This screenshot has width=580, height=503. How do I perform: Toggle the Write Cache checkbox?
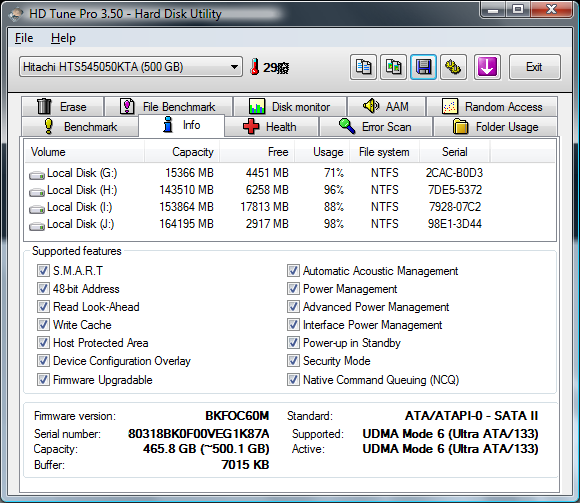tap(43, 325)
